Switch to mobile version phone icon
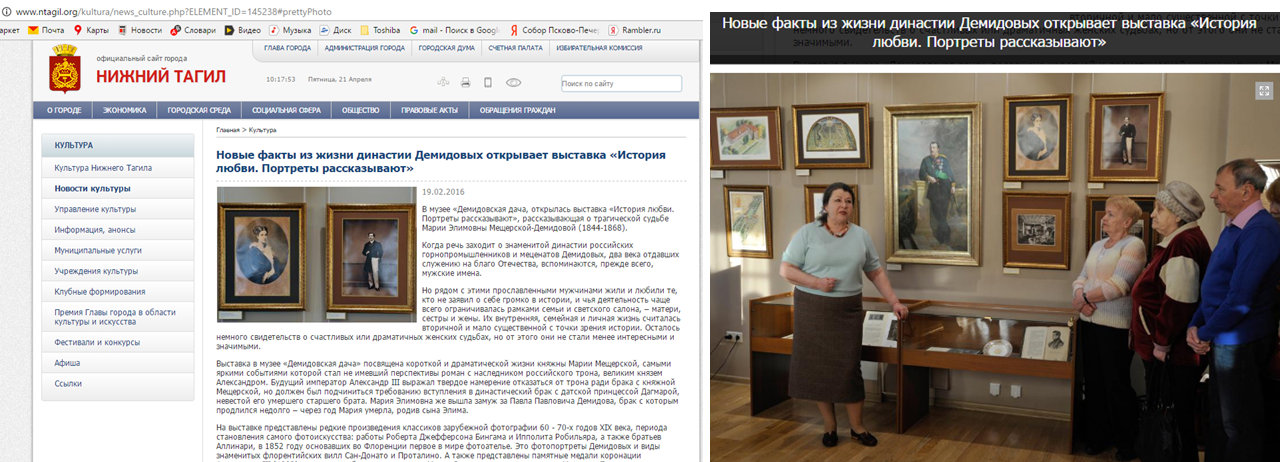 (490, 82)
